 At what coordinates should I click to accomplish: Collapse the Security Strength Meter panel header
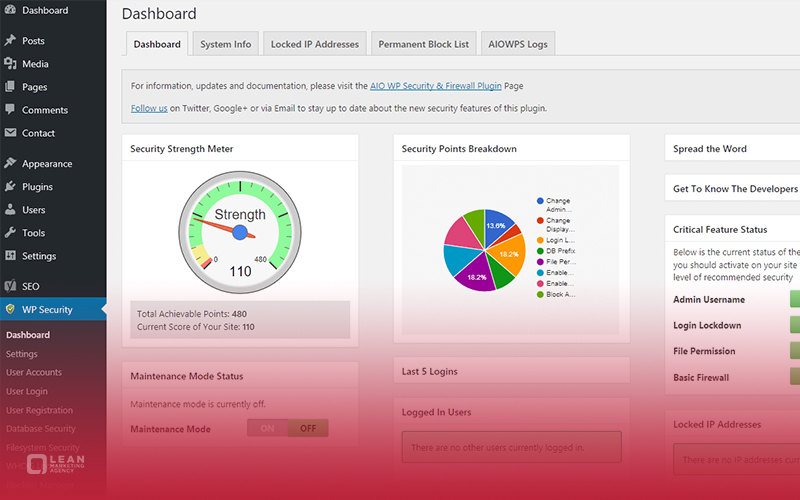click(x=240, y=148)
